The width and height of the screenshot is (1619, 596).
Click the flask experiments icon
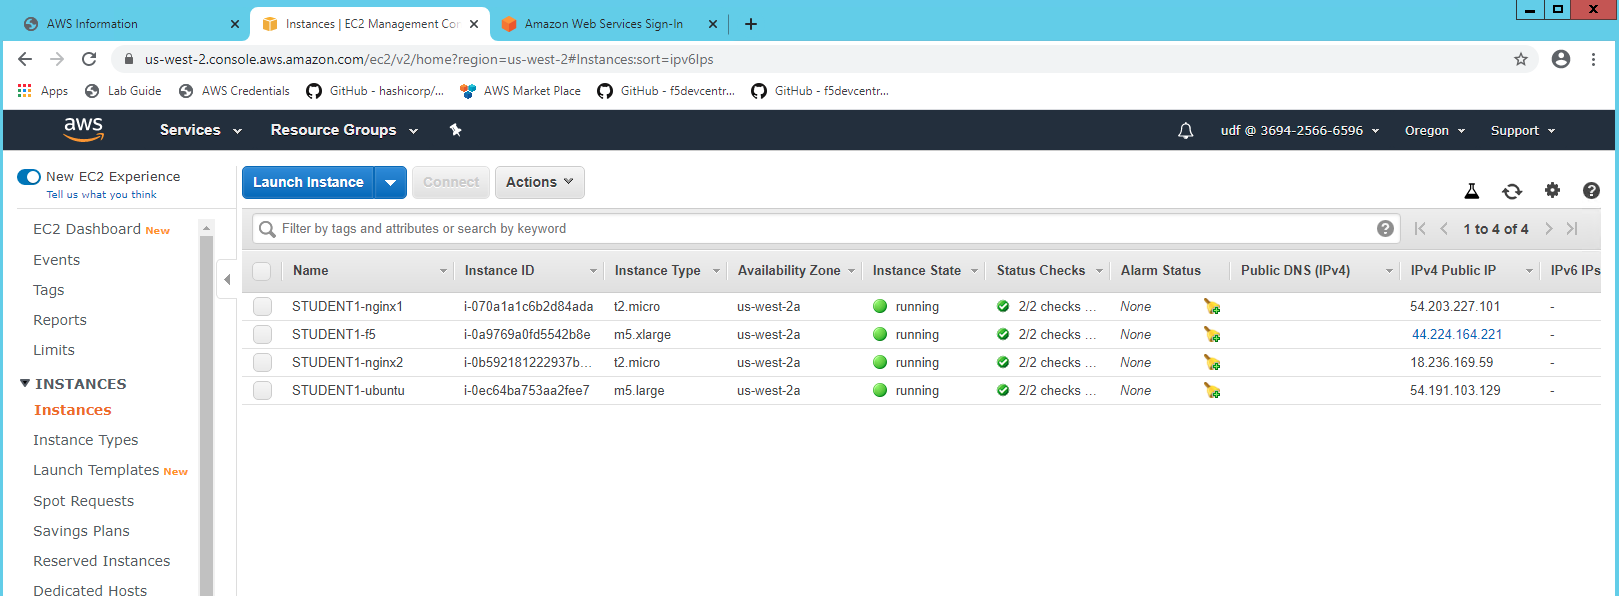[1471, 191]
